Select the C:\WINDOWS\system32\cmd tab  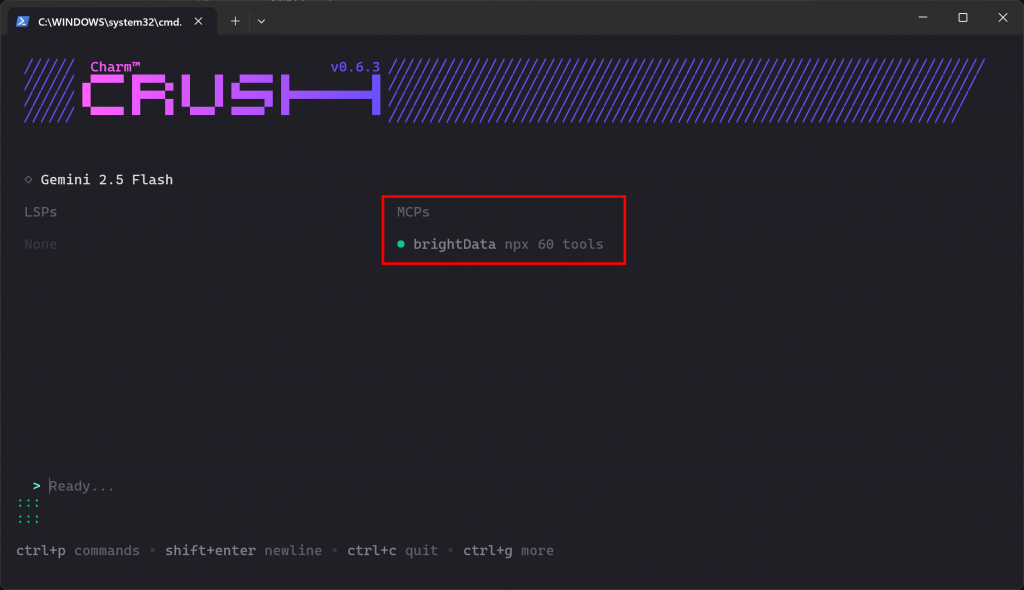(x=110, y=20)
